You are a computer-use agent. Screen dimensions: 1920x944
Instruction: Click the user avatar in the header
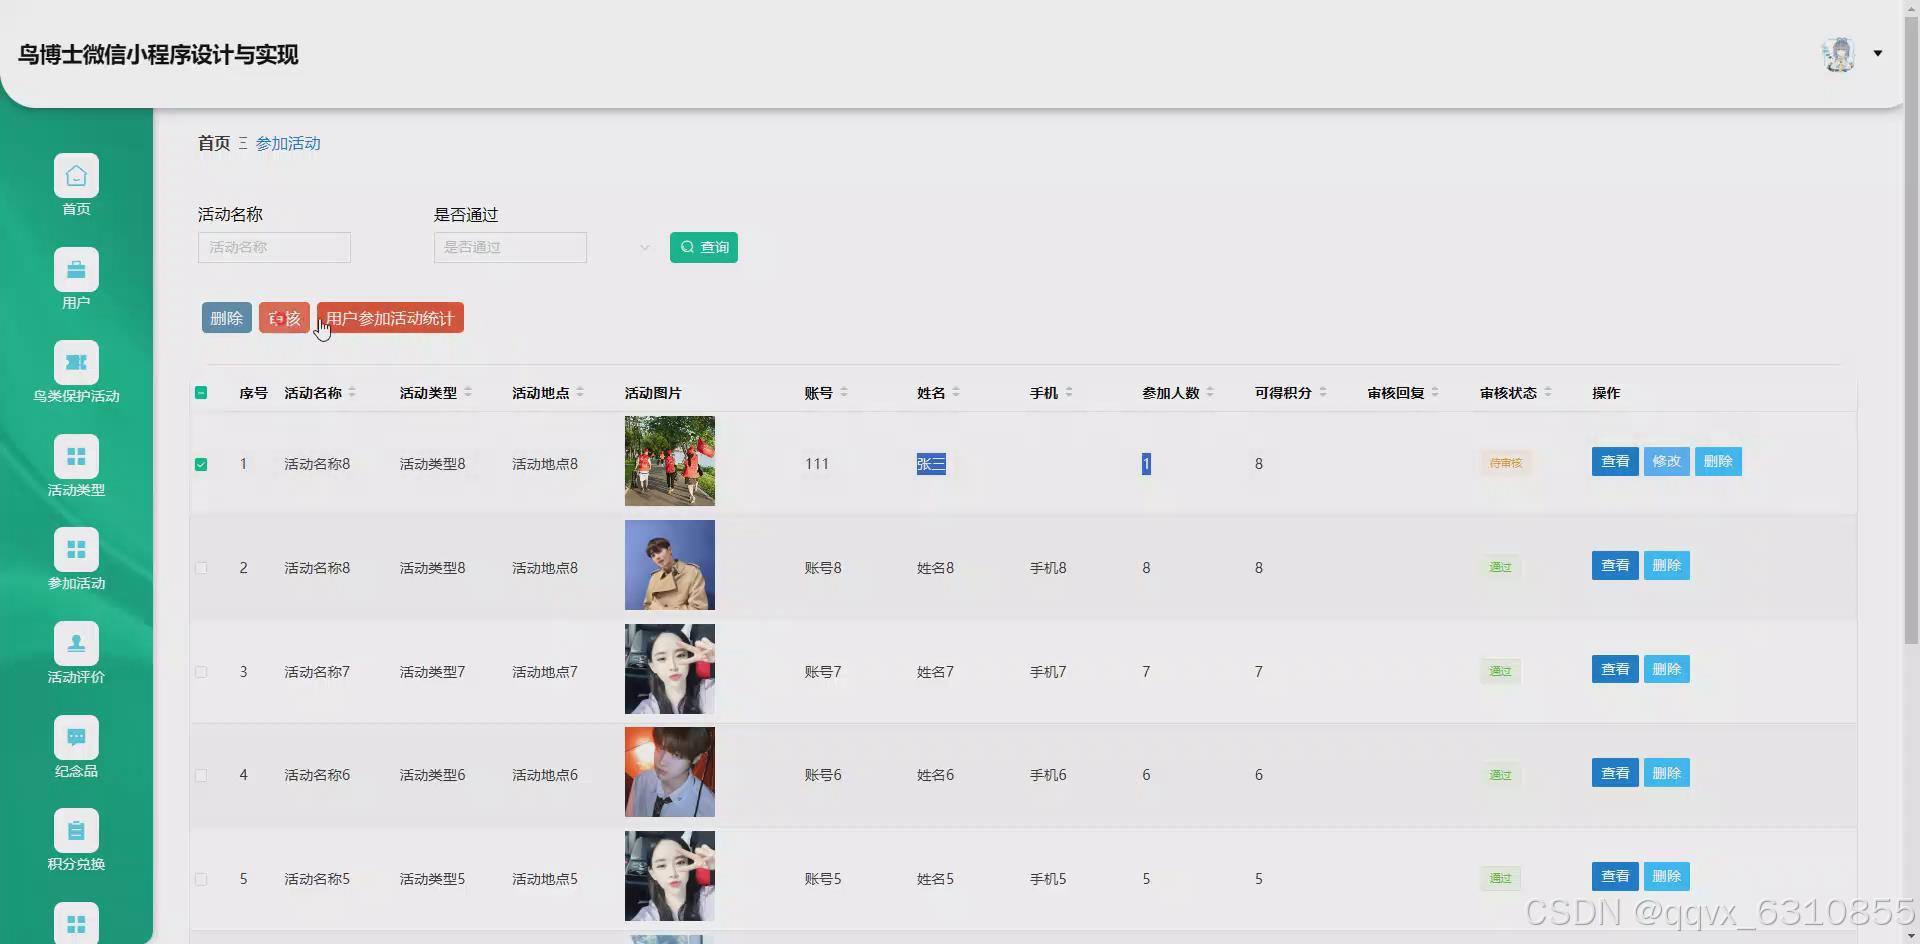(x=1838, y=54)
